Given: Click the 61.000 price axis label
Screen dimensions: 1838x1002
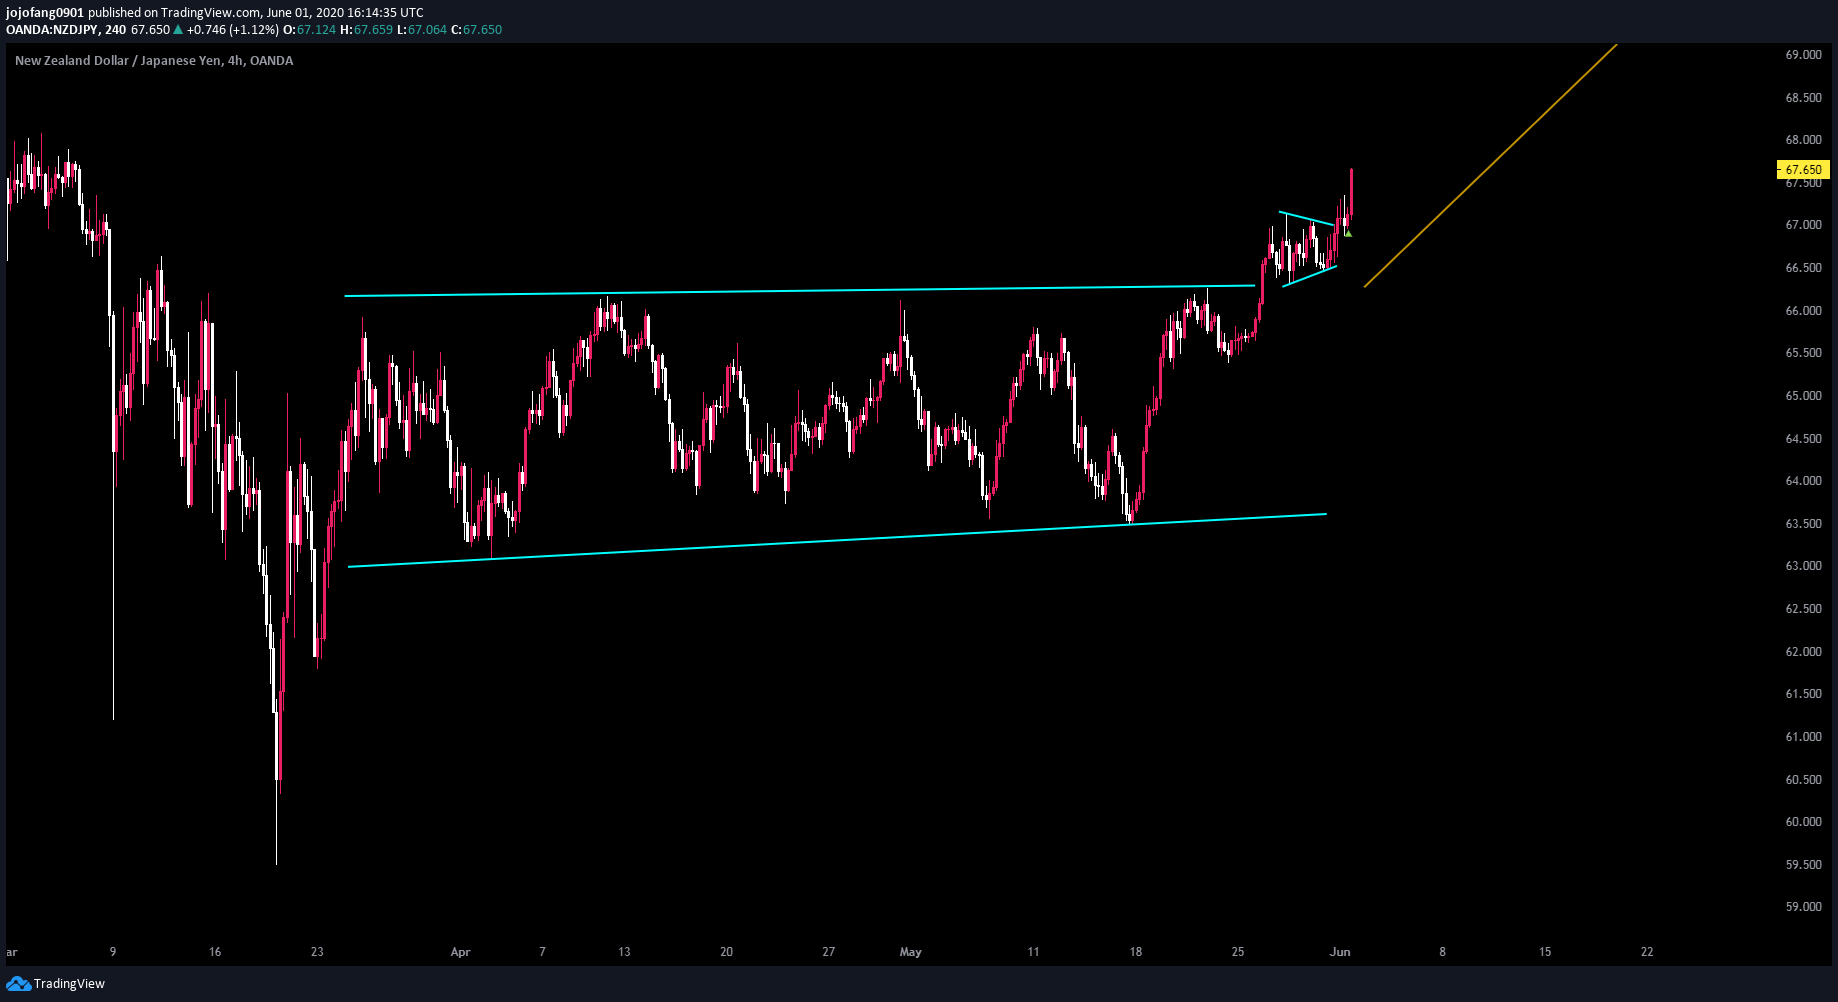Looking at the screenshot, I should (x=1803, y=737).
